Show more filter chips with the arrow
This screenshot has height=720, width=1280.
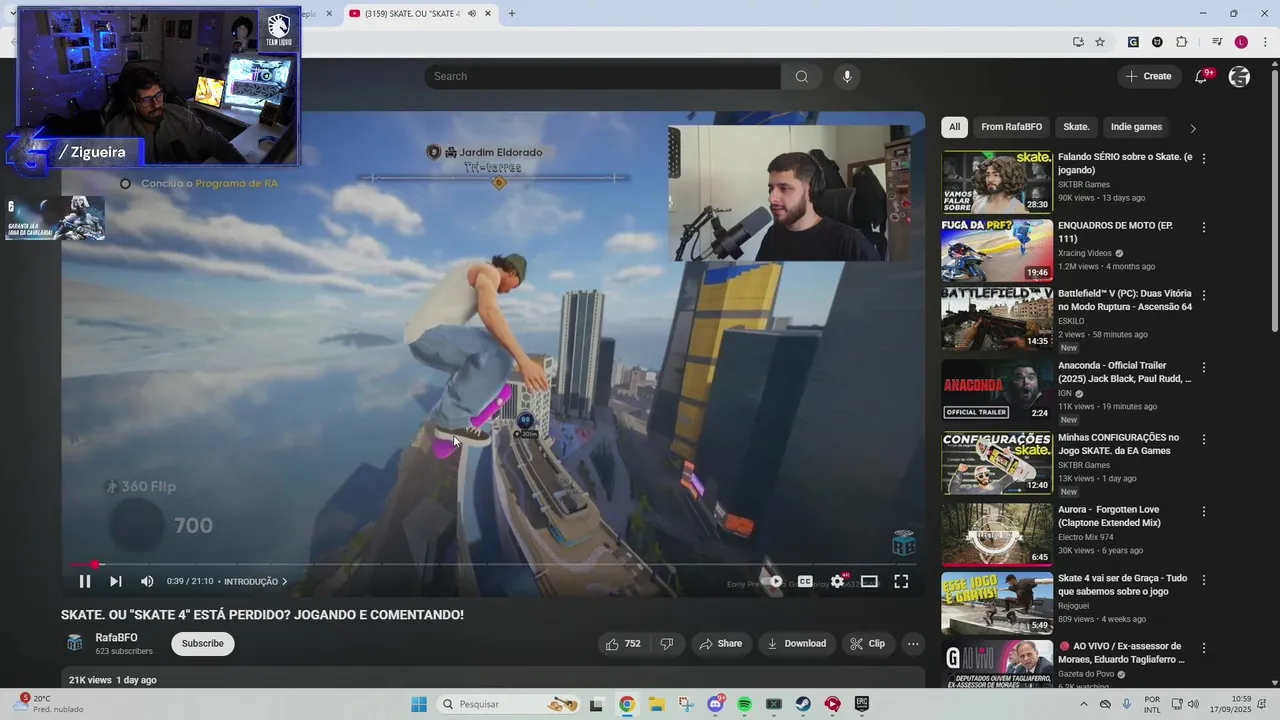(x=1192, y=128)
